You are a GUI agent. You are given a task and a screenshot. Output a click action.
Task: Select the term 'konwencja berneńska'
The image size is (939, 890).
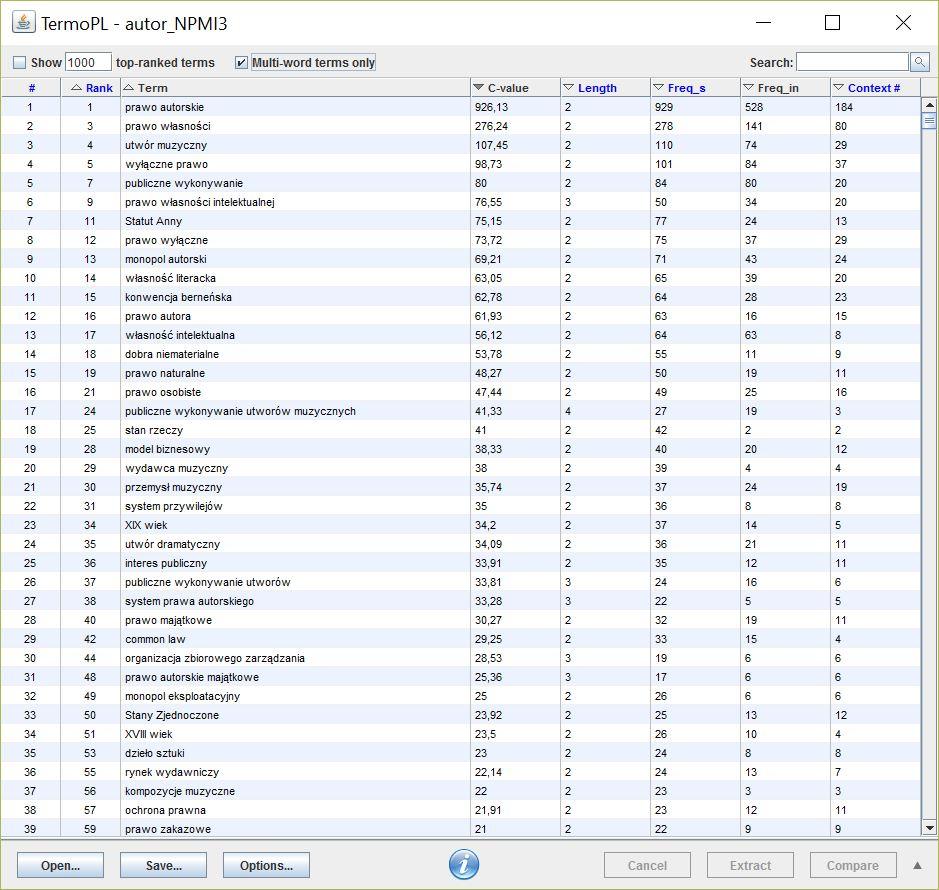(178, 297)
